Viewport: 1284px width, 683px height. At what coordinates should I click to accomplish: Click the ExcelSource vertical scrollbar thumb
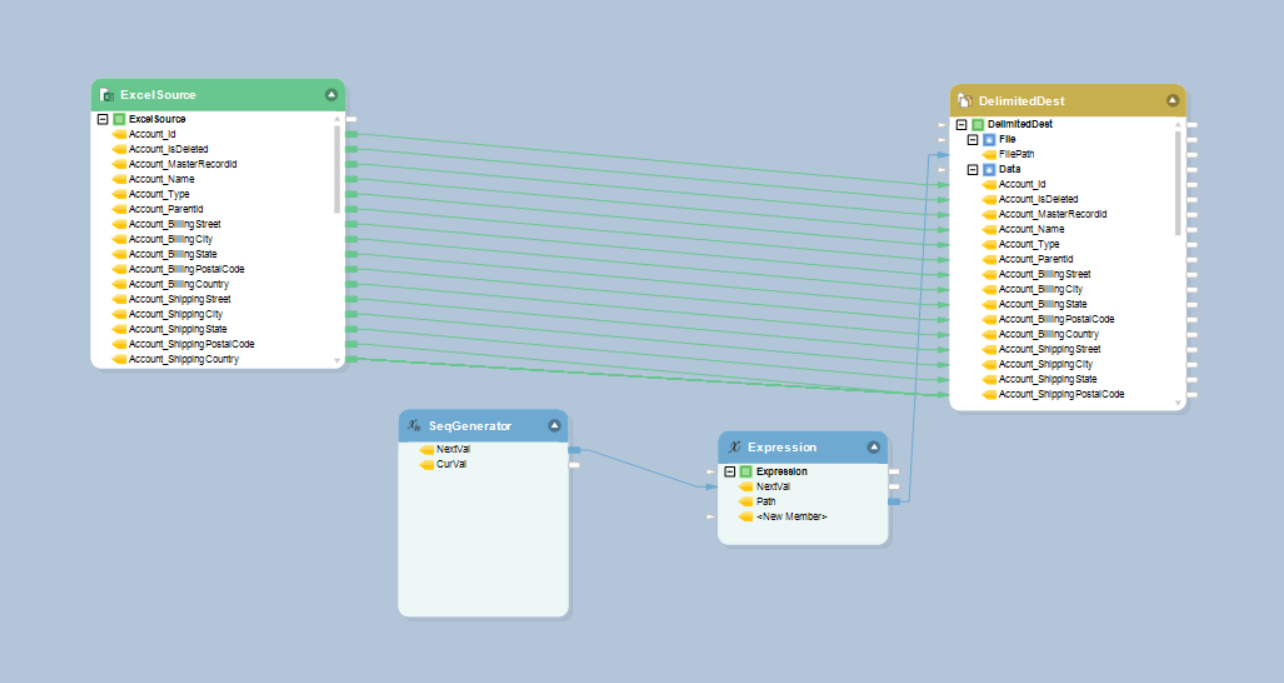point(337,168)
